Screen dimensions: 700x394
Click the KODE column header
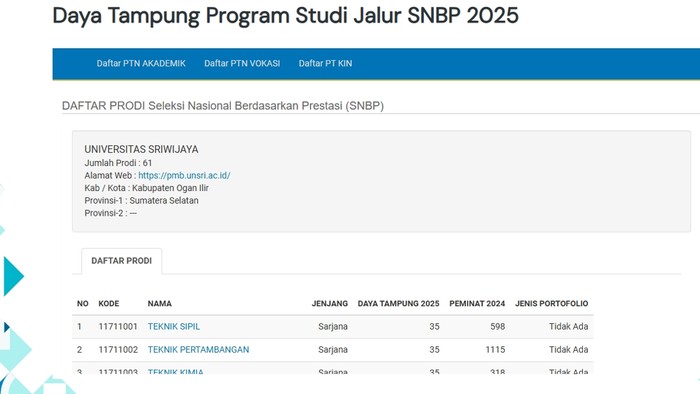[108, 304]
